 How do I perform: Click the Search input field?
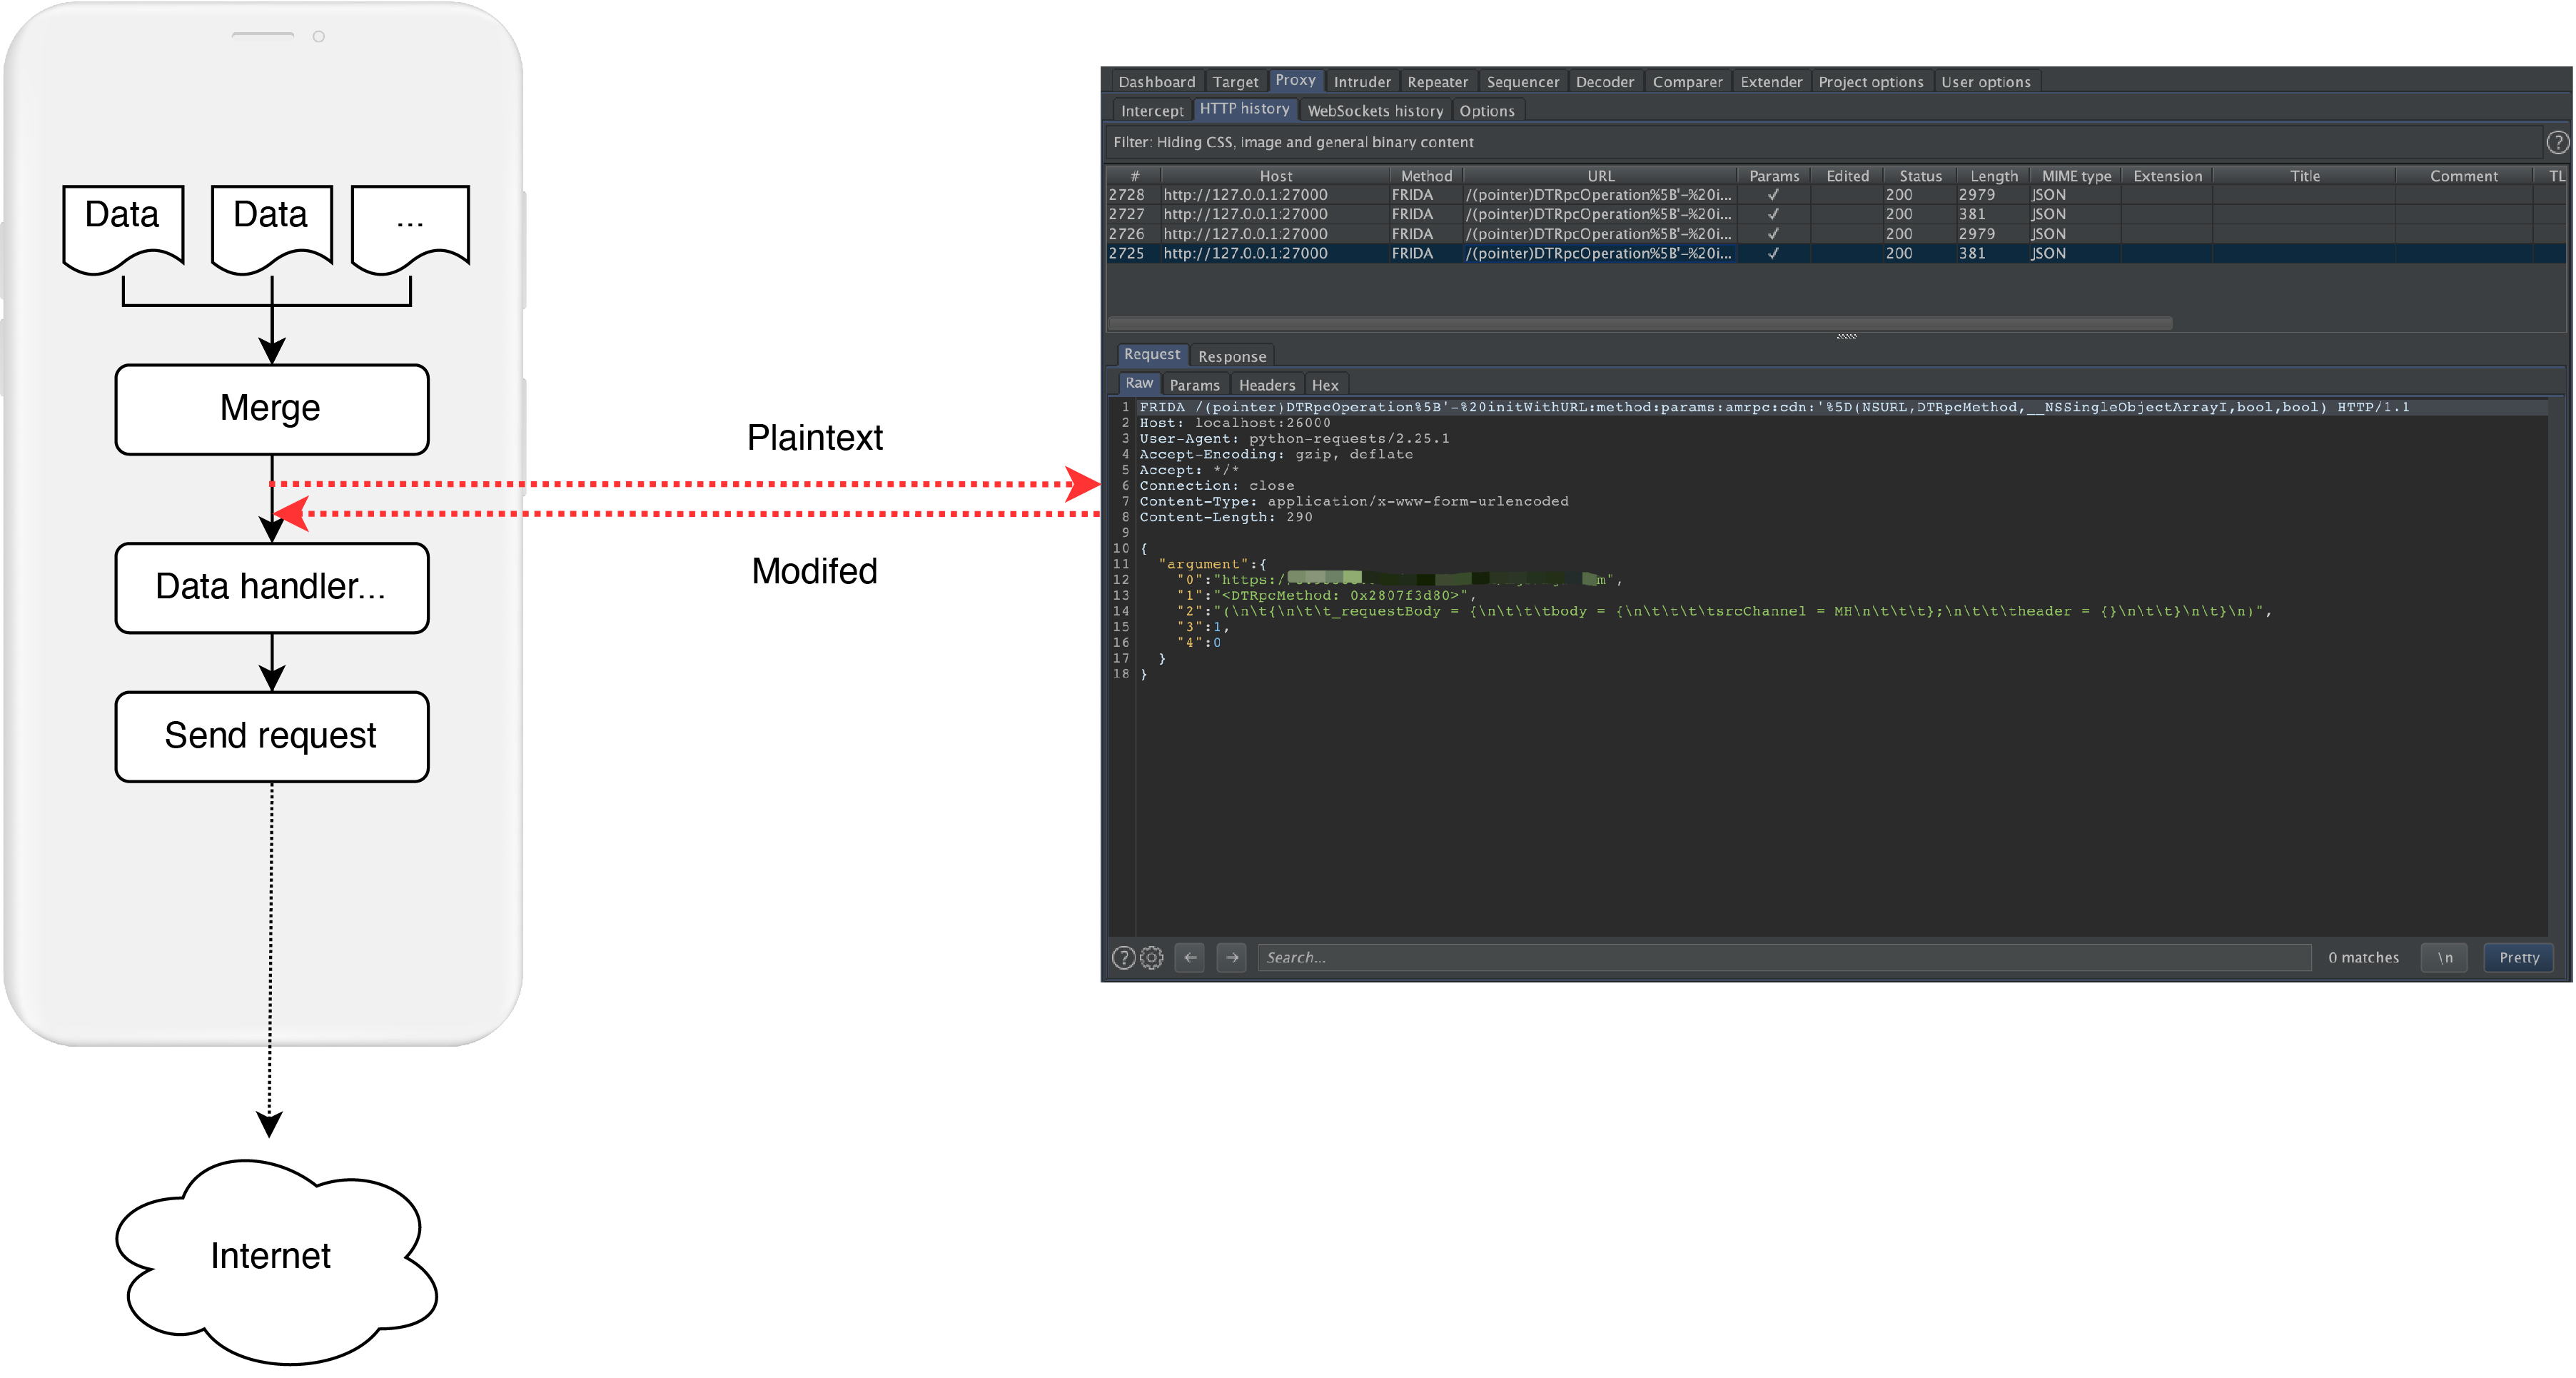pyautogui.click(x=1780, y=957)
